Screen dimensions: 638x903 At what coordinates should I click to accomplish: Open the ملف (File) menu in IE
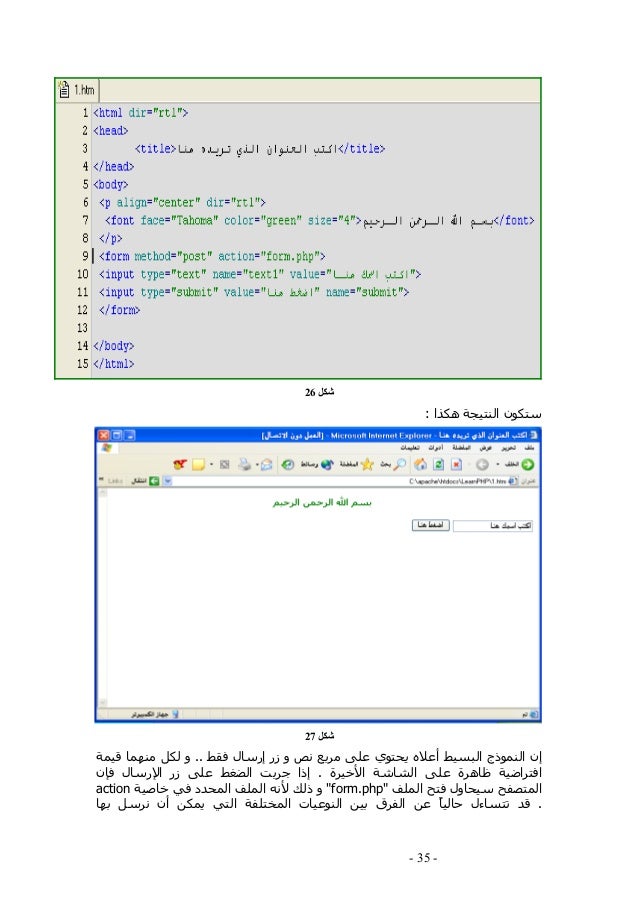coord(530,447)
